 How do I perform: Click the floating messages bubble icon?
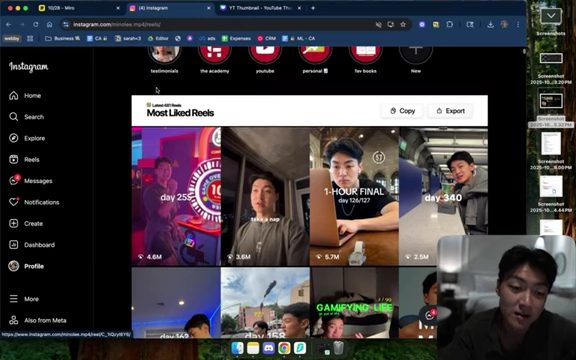(429, 315)
